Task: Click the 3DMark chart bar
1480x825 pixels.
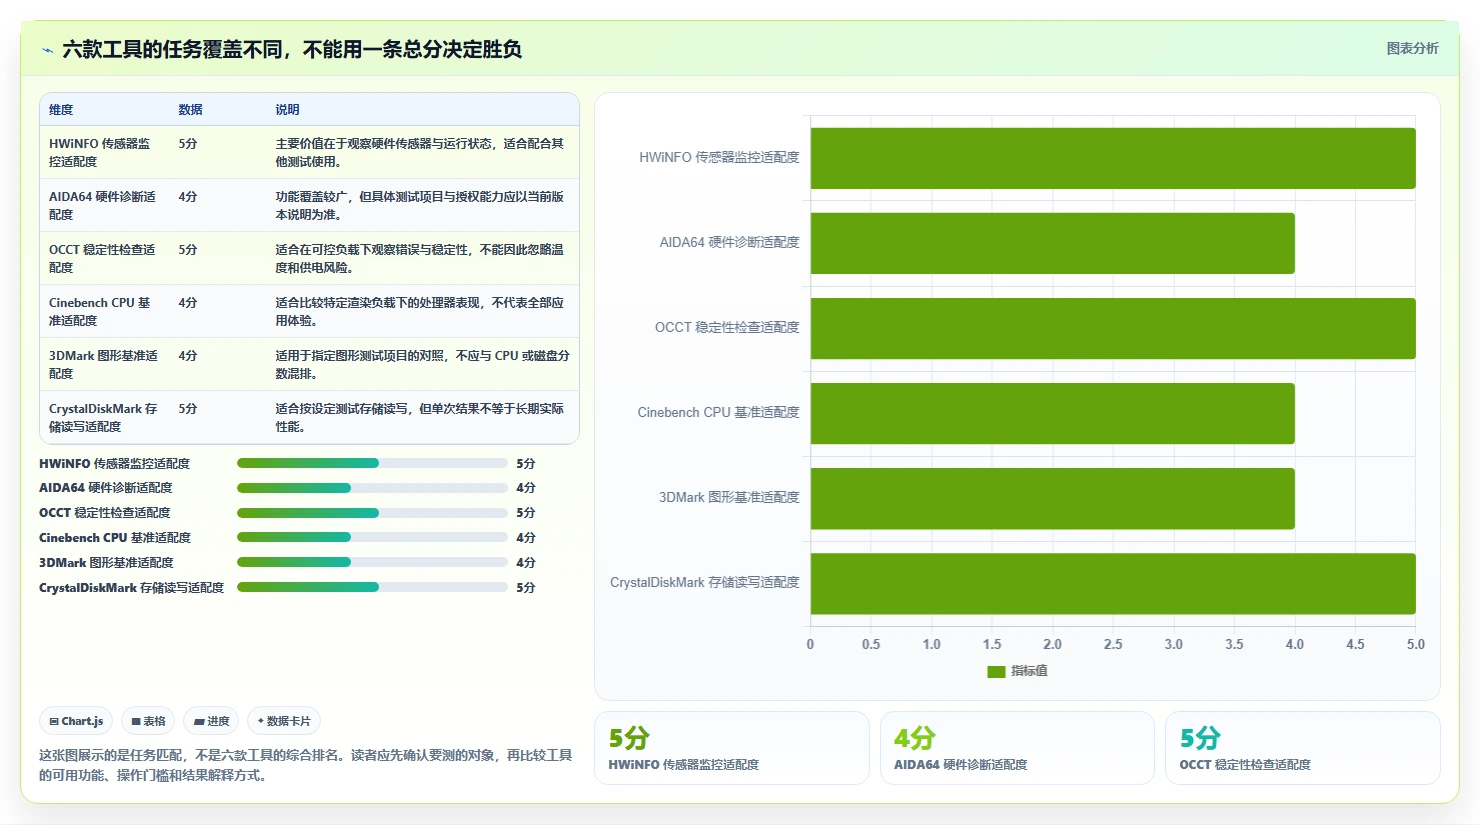Action: coord(1053,498)
